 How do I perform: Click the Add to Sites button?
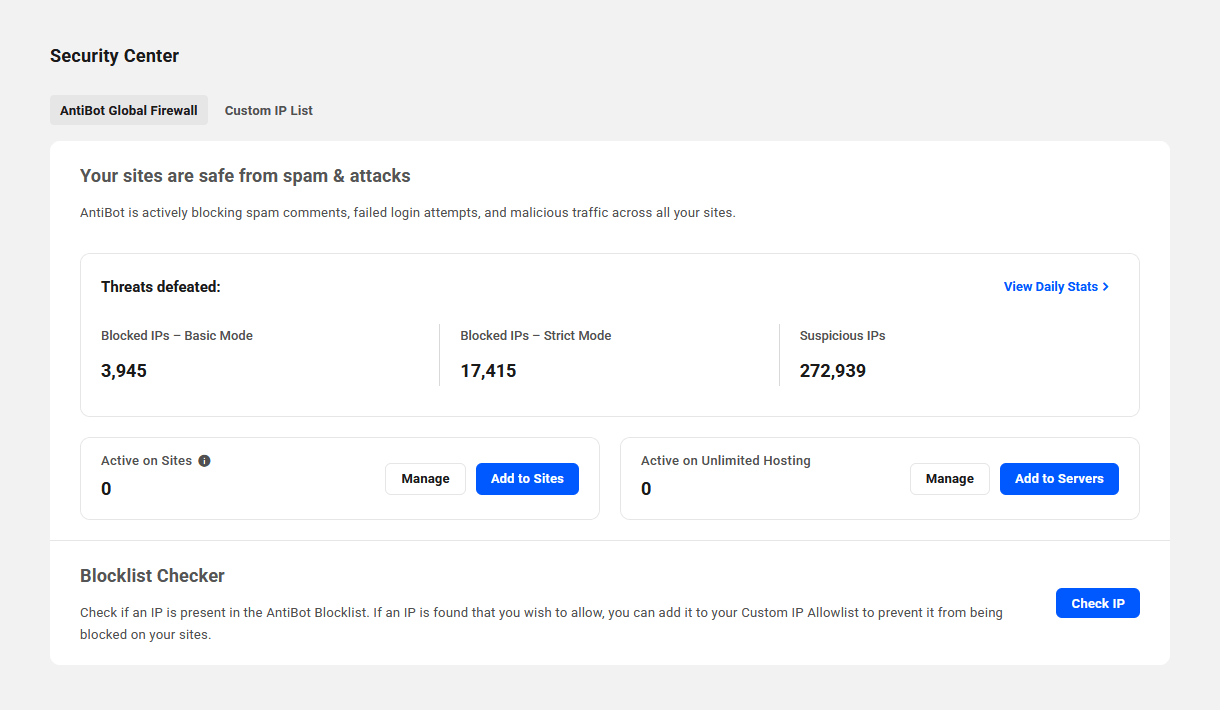527,479
